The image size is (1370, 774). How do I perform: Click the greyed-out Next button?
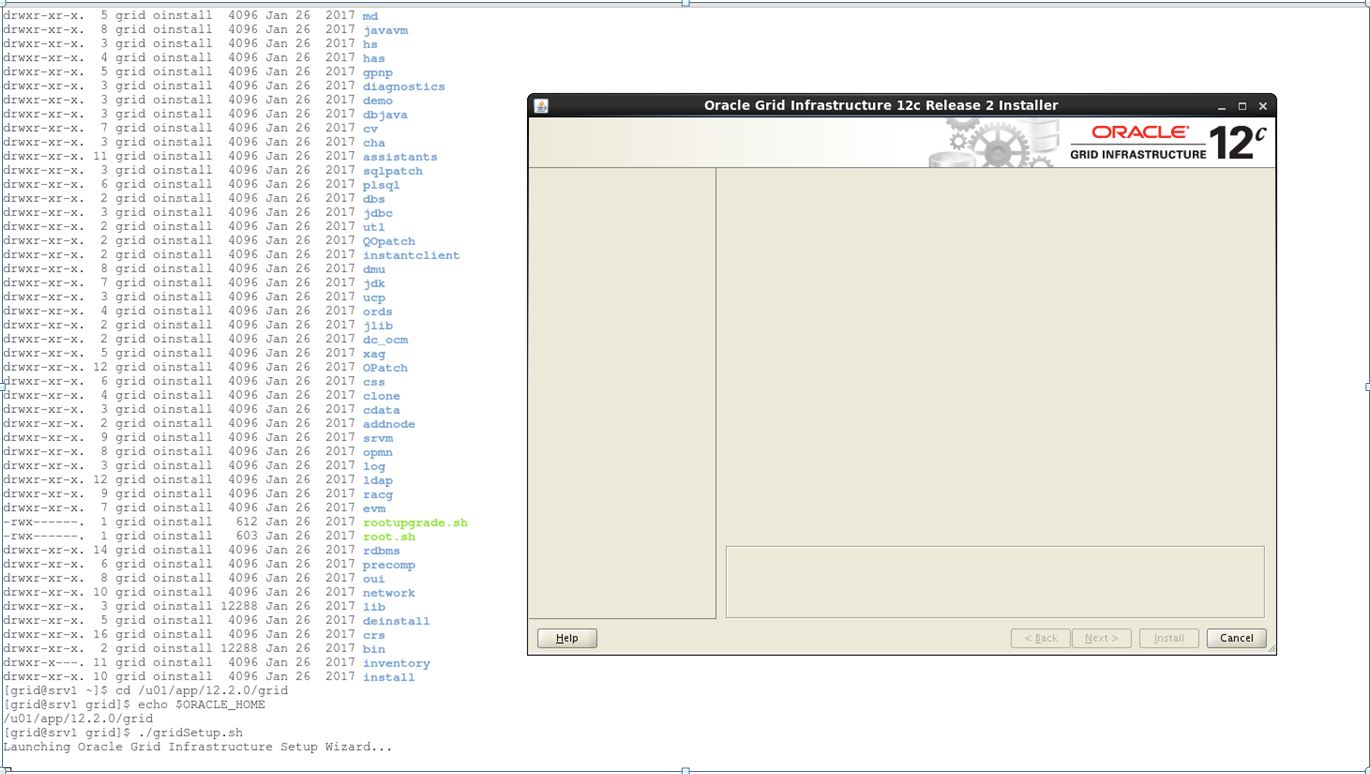(x=1101, y=638)
